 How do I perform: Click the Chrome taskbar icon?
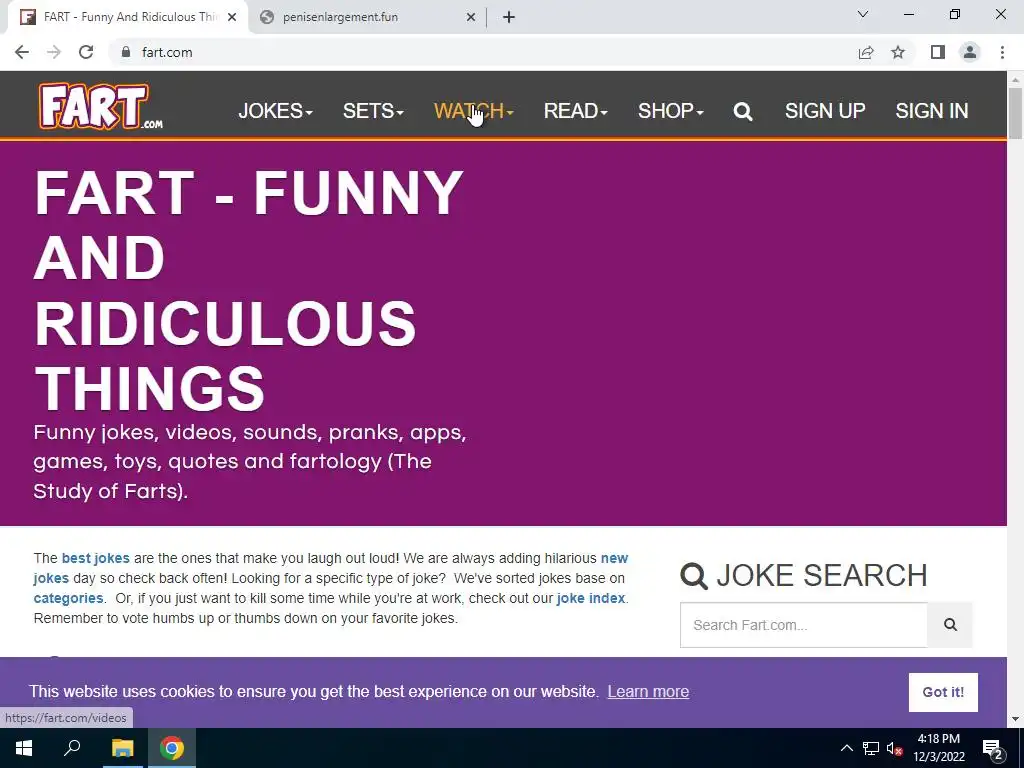coord(172,748)
